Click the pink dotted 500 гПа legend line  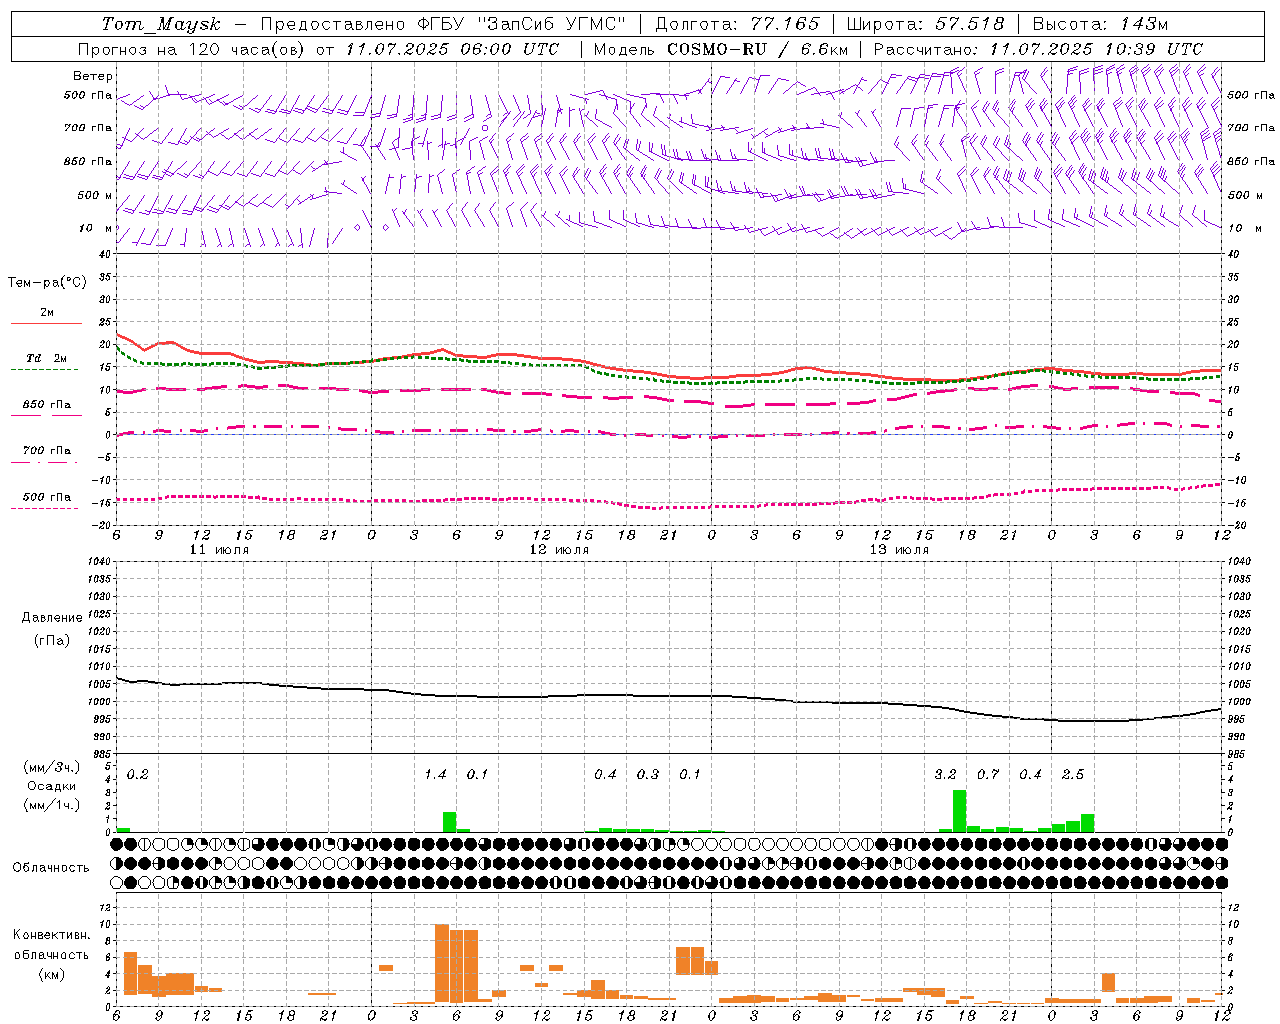point(44,509)
